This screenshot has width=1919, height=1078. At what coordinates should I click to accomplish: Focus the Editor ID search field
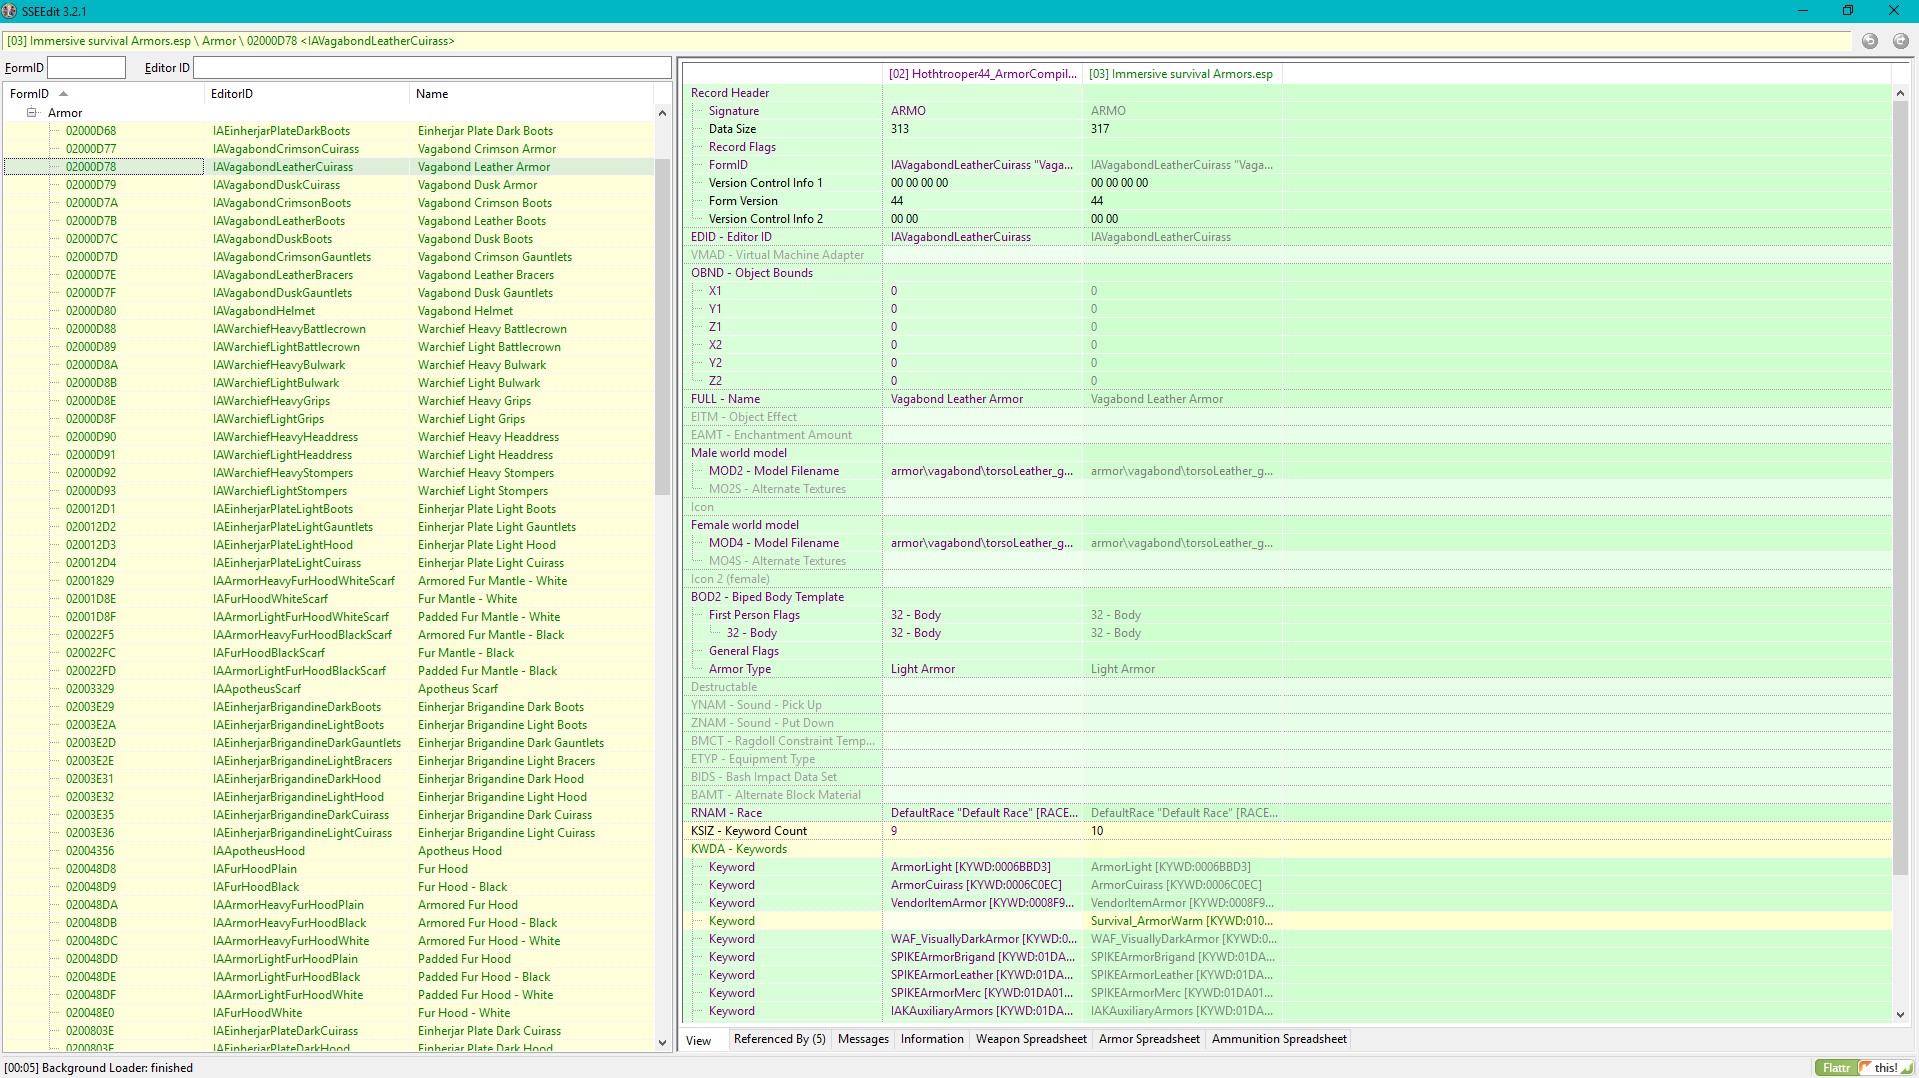(x=431, y=68)
